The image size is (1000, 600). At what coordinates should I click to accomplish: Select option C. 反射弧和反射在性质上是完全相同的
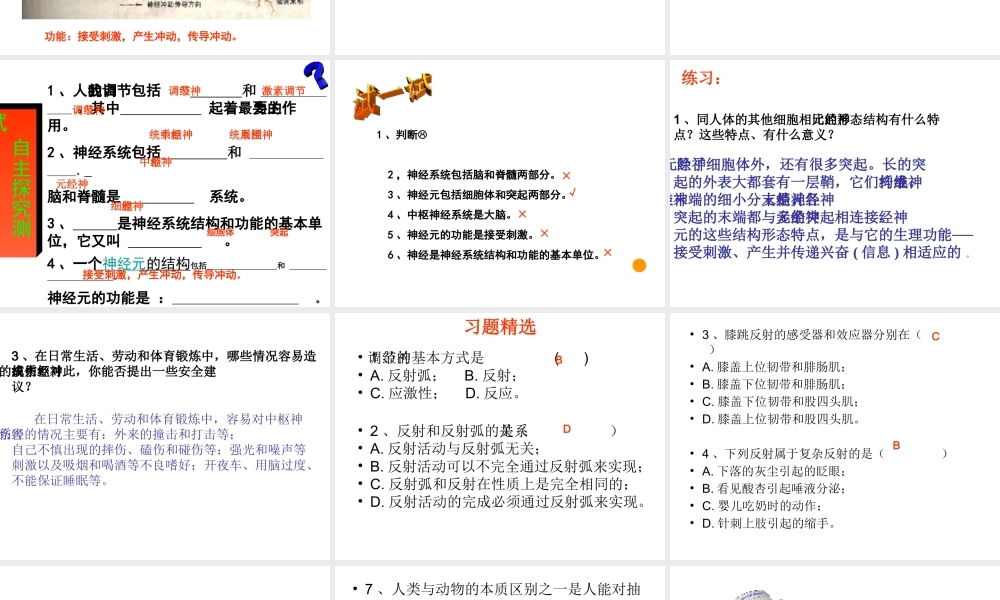pyautogui.click(x=501, y=485)
